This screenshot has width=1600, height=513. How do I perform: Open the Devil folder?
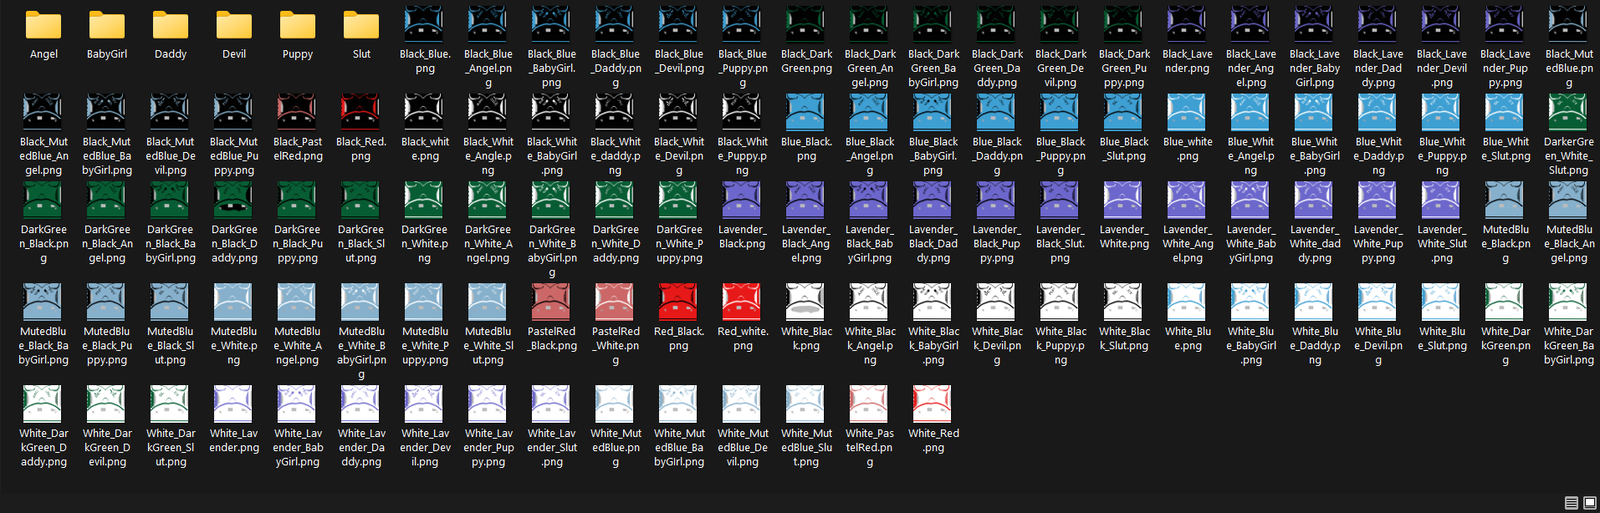(x=234, y=26)
